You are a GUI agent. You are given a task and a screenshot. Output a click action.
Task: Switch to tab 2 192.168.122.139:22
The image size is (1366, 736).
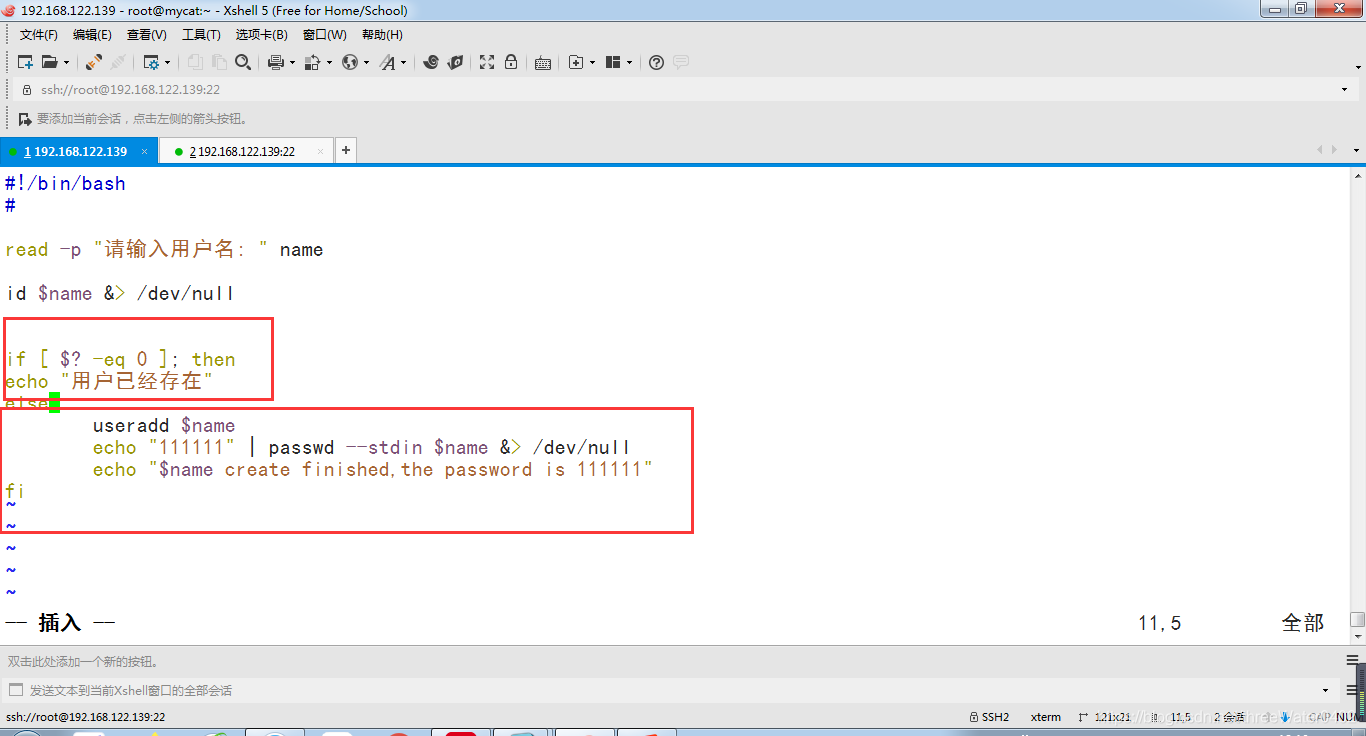coord(245,151)
